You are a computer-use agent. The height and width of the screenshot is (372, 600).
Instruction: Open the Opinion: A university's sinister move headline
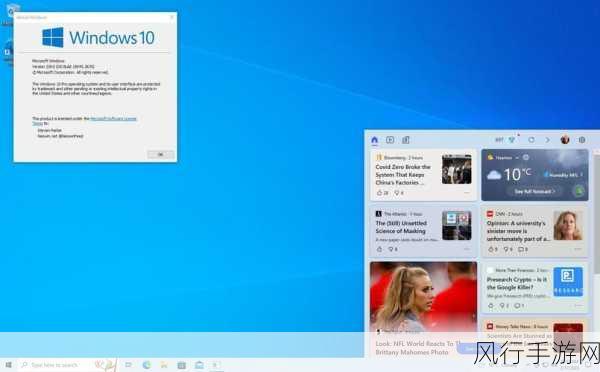[518, 231]
